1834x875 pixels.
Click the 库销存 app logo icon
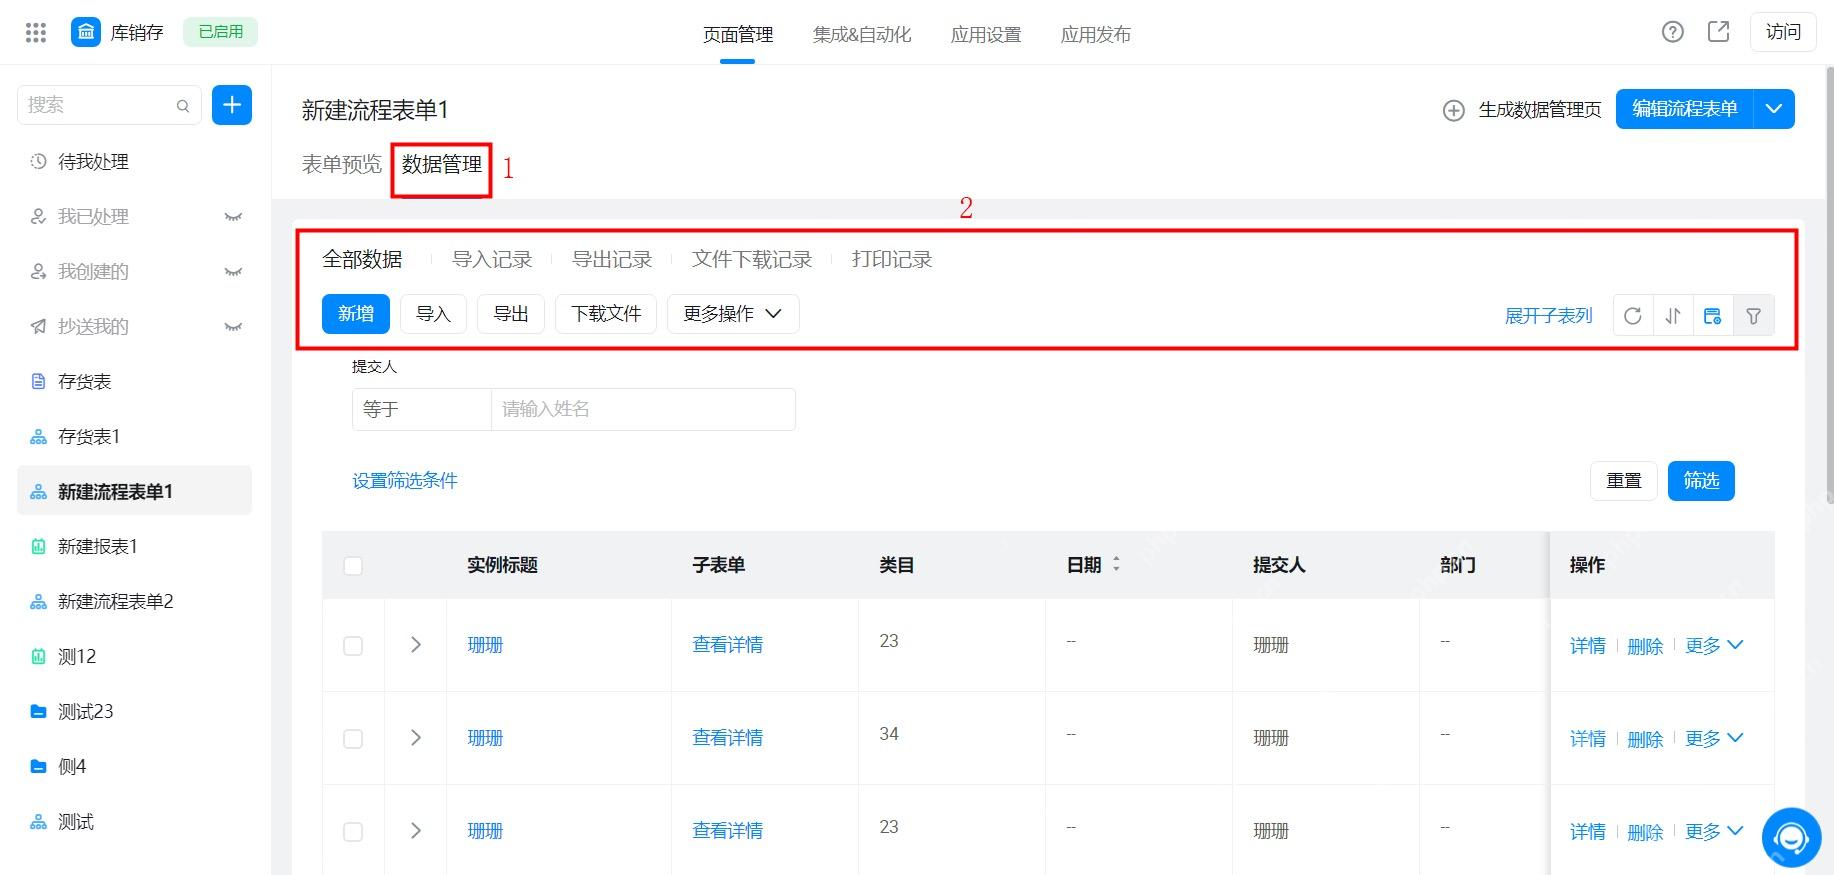pos(86,33)
